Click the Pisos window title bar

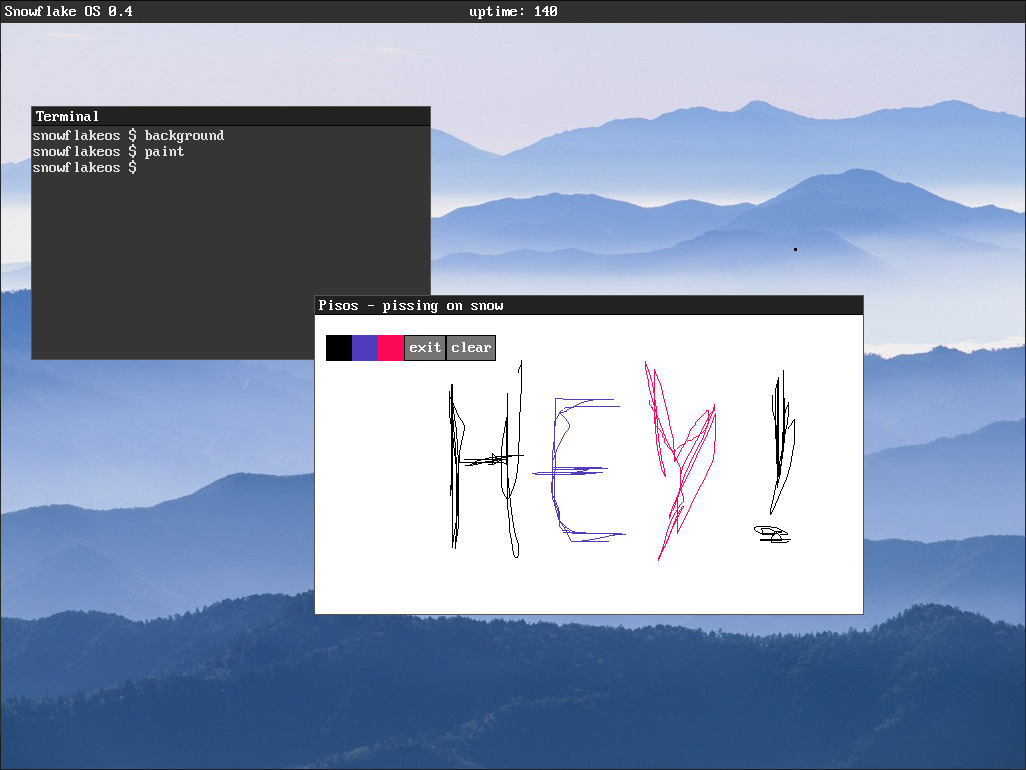[589, 306]
